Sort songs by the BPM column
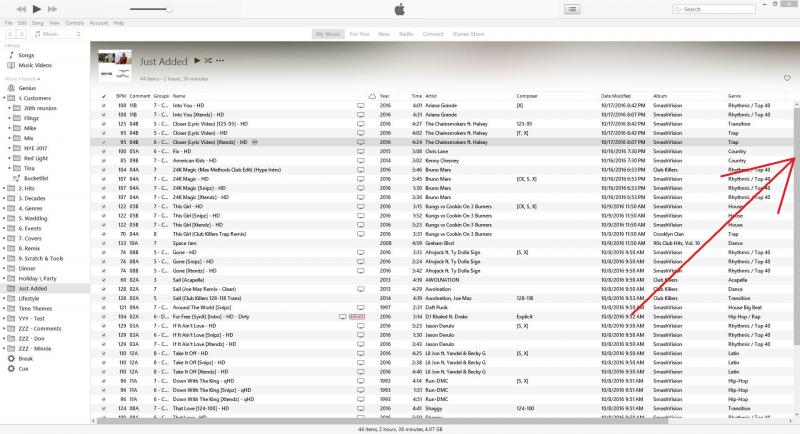The height and width of the screenshot is (434, 800). click(x=121, y=96)
